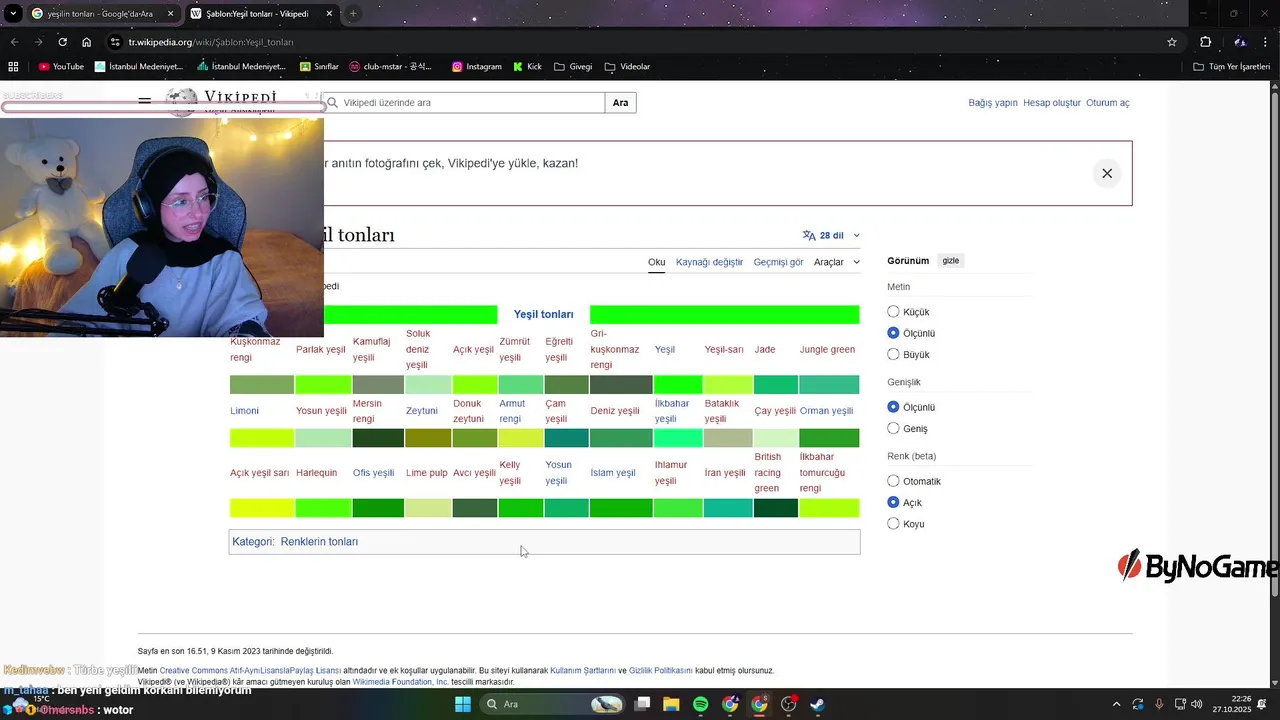Viewport: 1280px width, 720px height.
Task: Click Hesap oluştur link
Action: 1052,103
